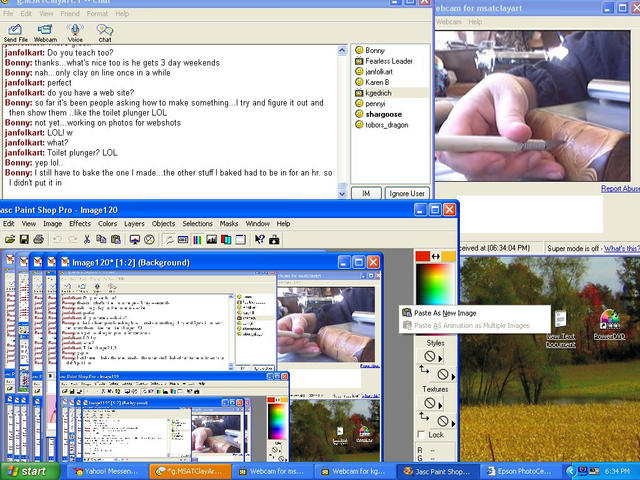
Task: Select the red foreground color swatch
Action: [x=423, y=256]
